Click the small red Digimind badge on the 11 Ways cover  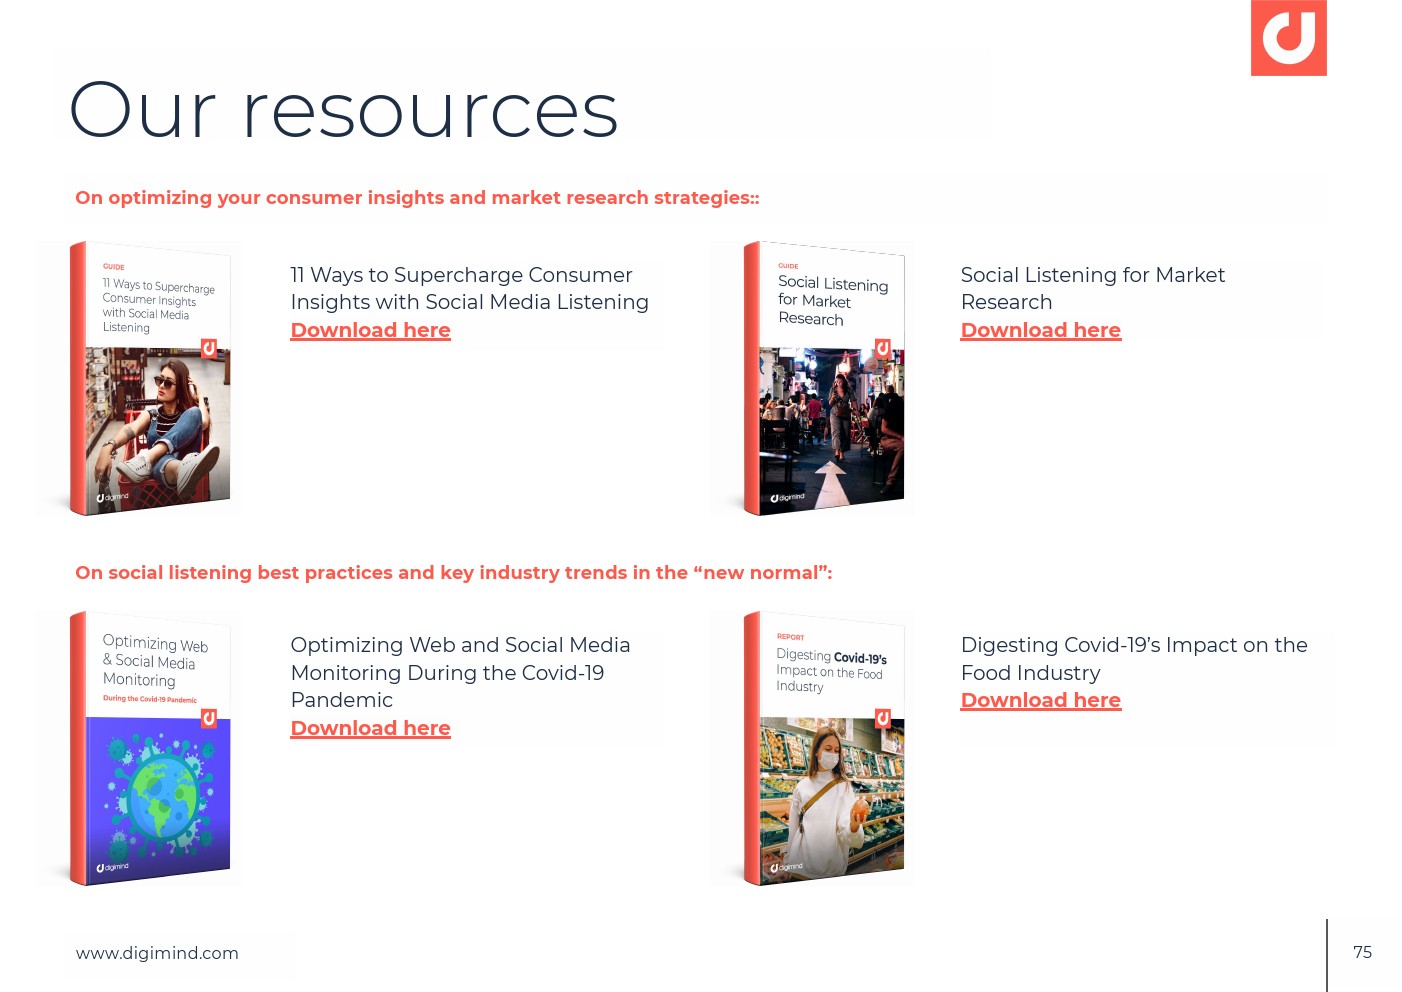tap(209, 348)
